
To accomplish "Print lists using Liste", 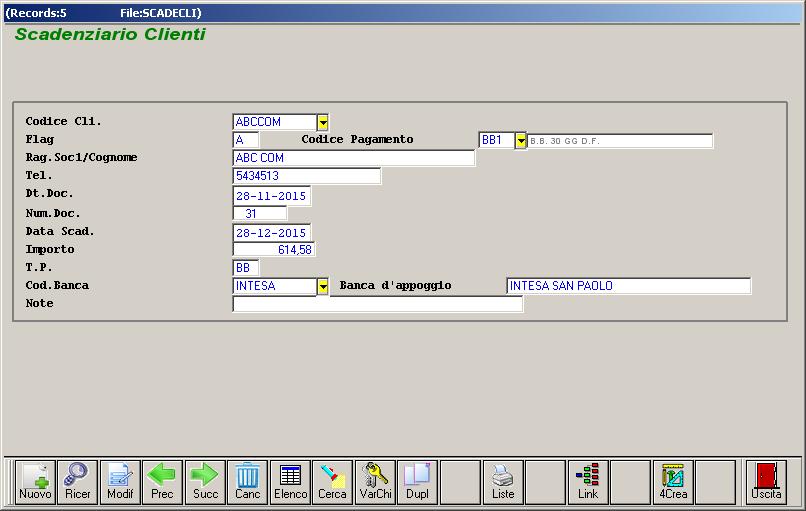I will [503, 482].
